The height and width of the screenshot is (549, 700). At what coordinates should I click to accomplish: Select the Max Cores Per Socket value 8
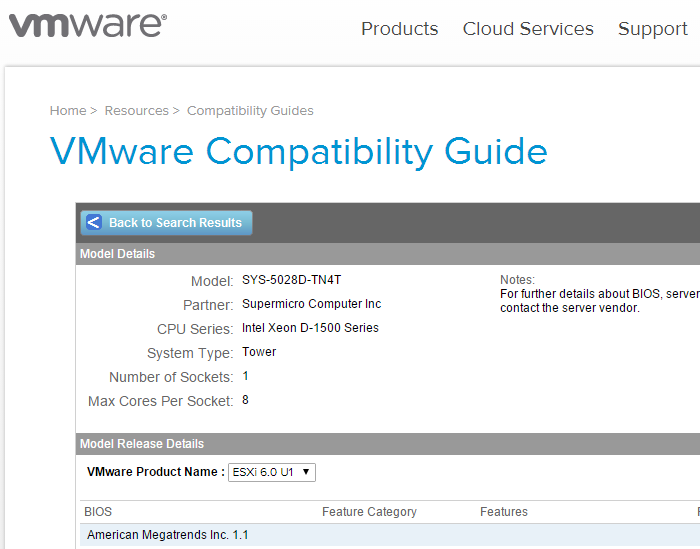point(245,400)
